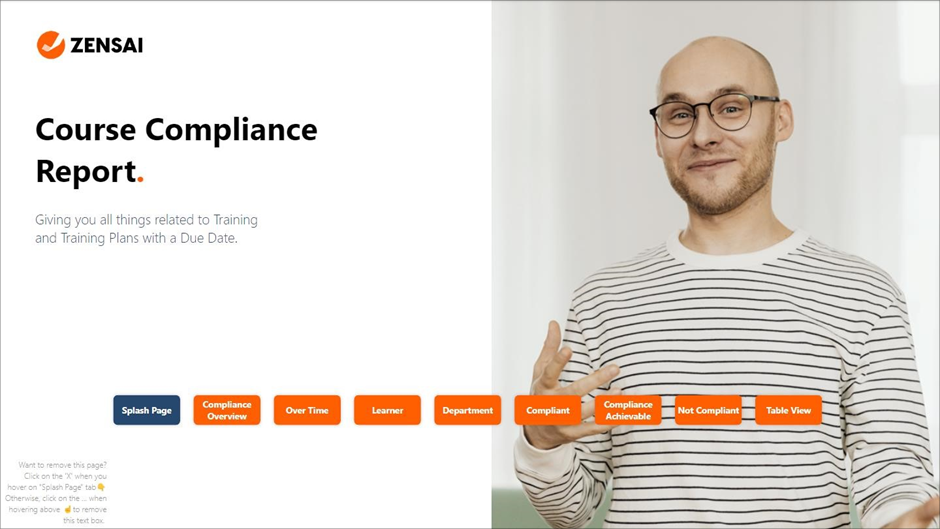Viewport: 940px width, 529px height.
Task: Click the Course Compliance heading line
Action: tap(176, 130)
